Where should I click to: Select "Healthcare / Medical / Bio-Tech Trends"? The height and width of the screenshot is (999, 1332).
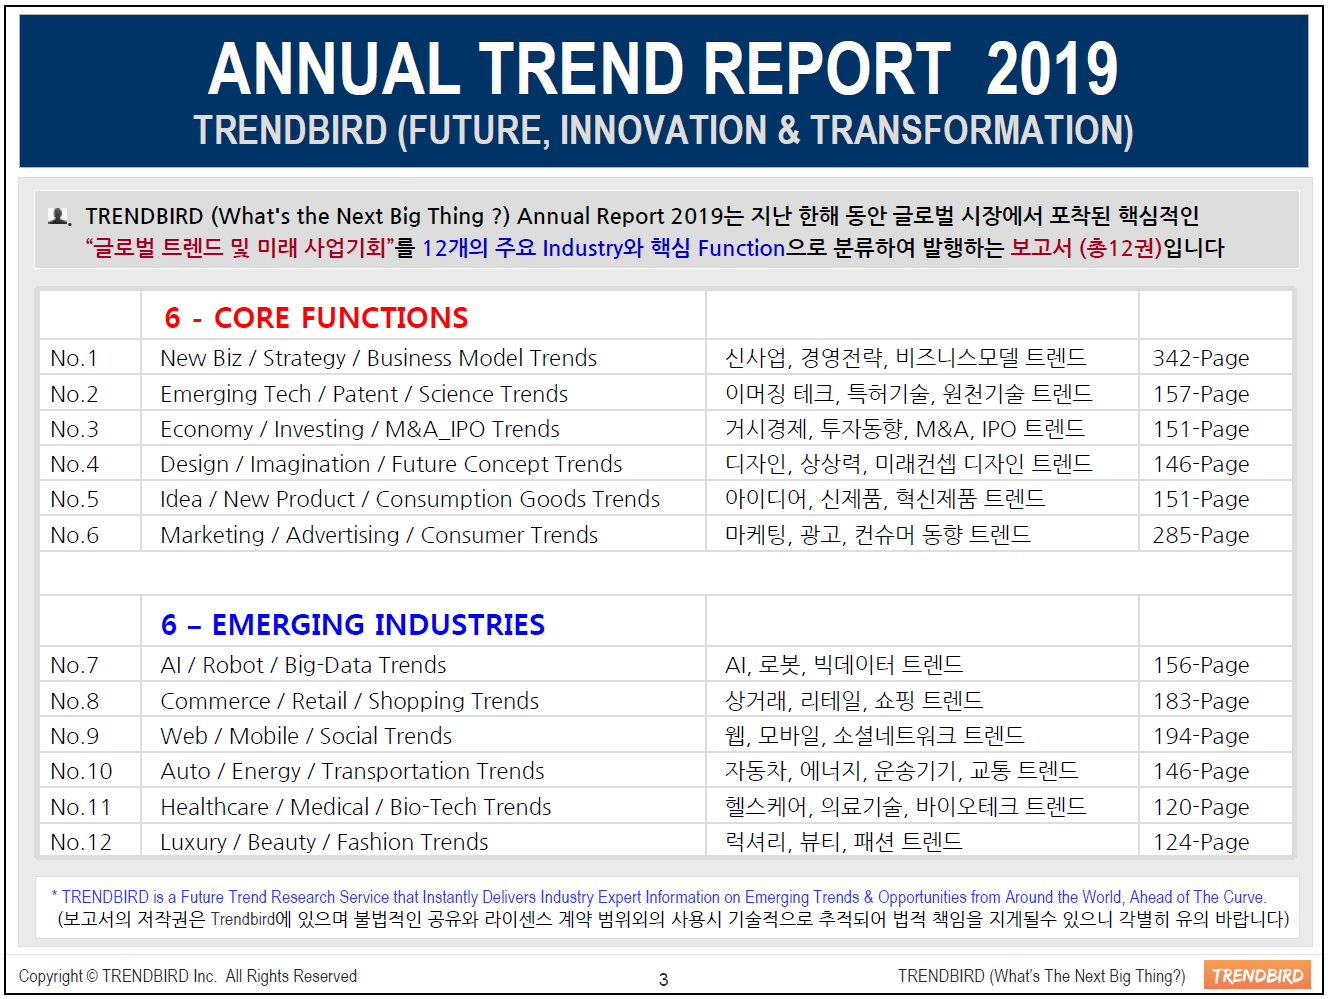356,807
